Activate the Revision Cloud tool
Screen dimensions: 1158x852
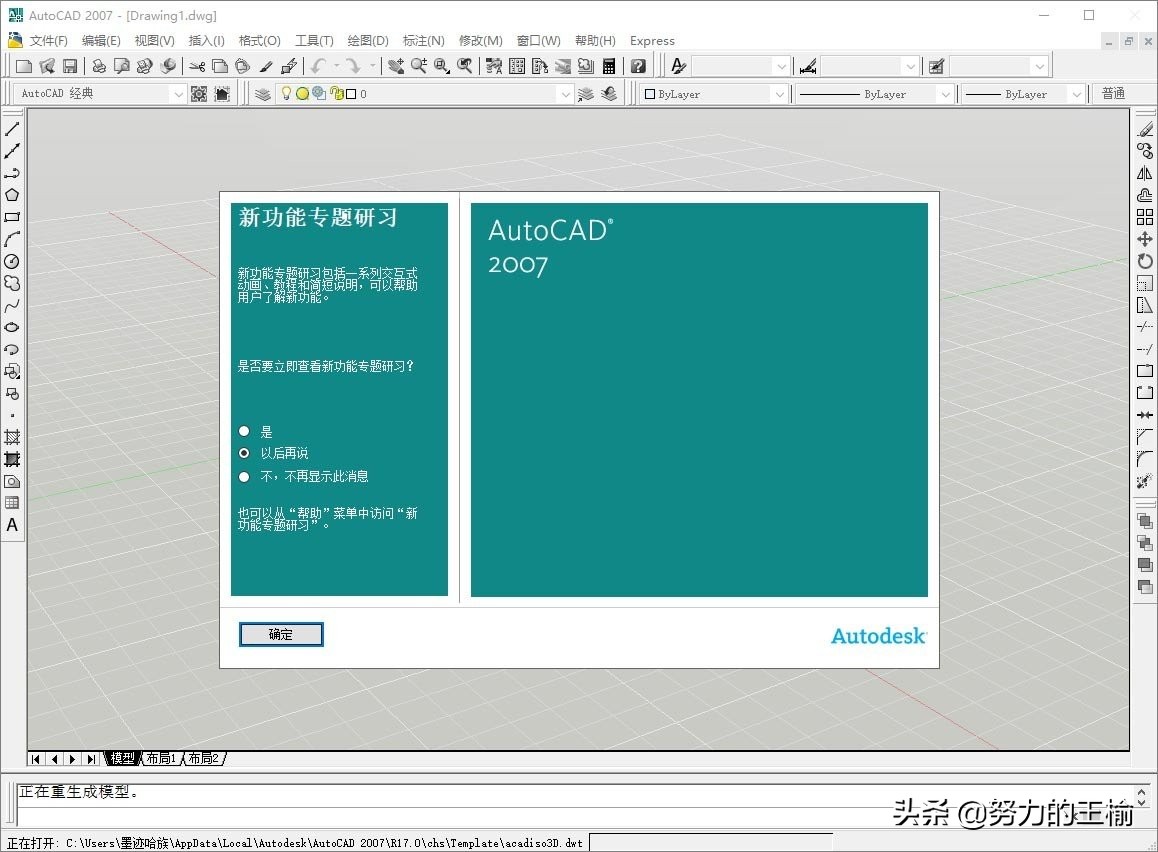[12, 284]
